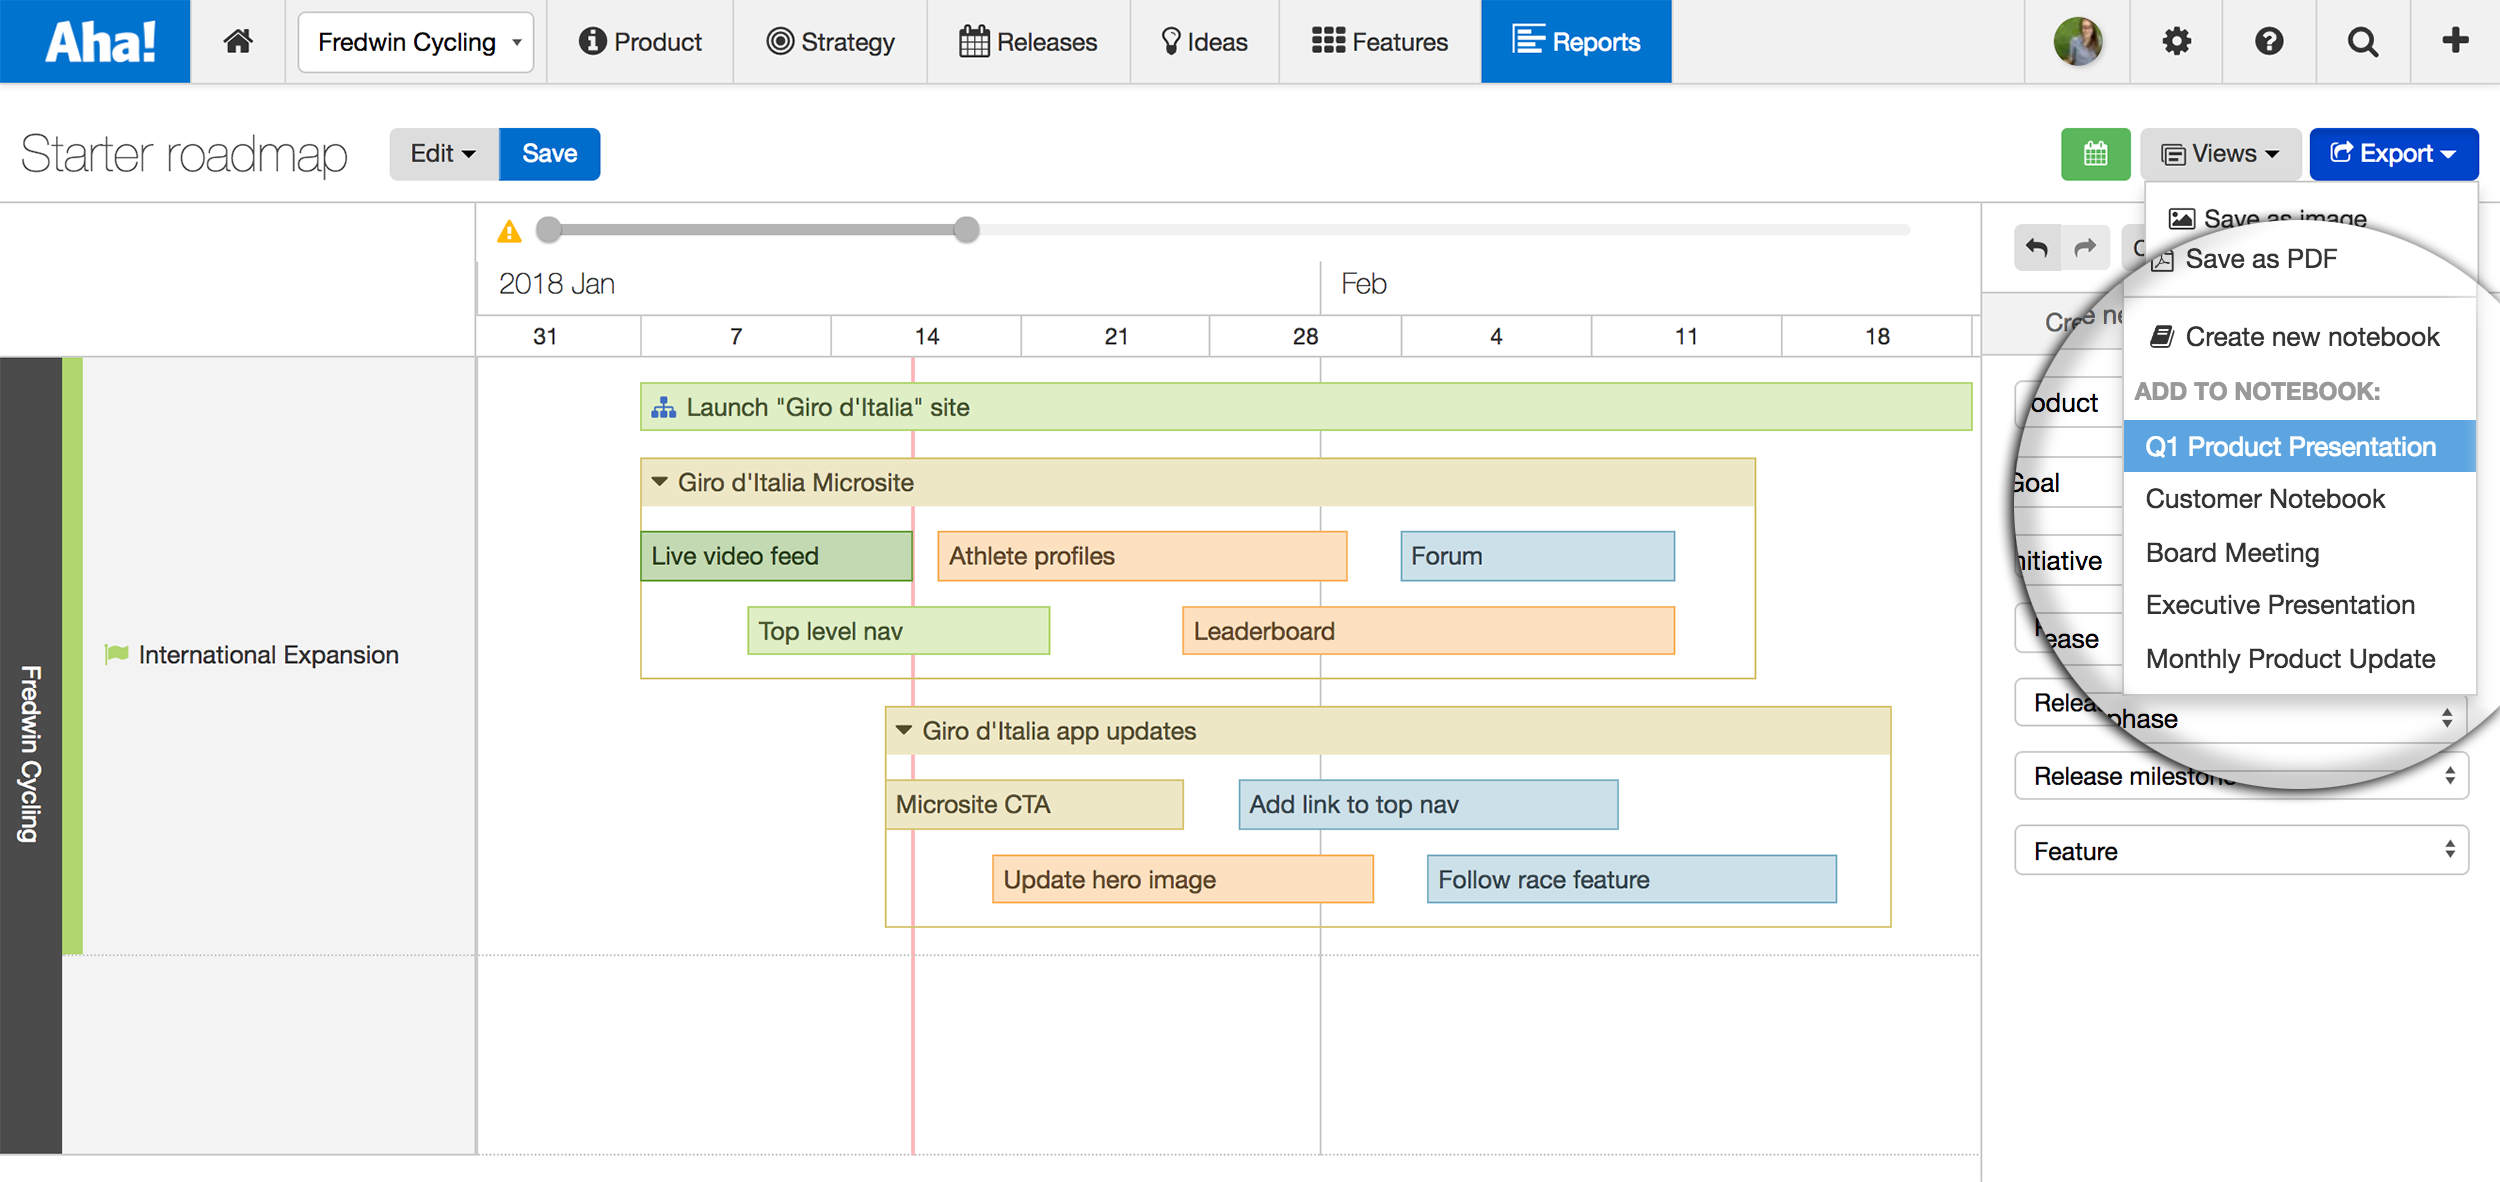
Task: Click the Save button
Action: 549,153
